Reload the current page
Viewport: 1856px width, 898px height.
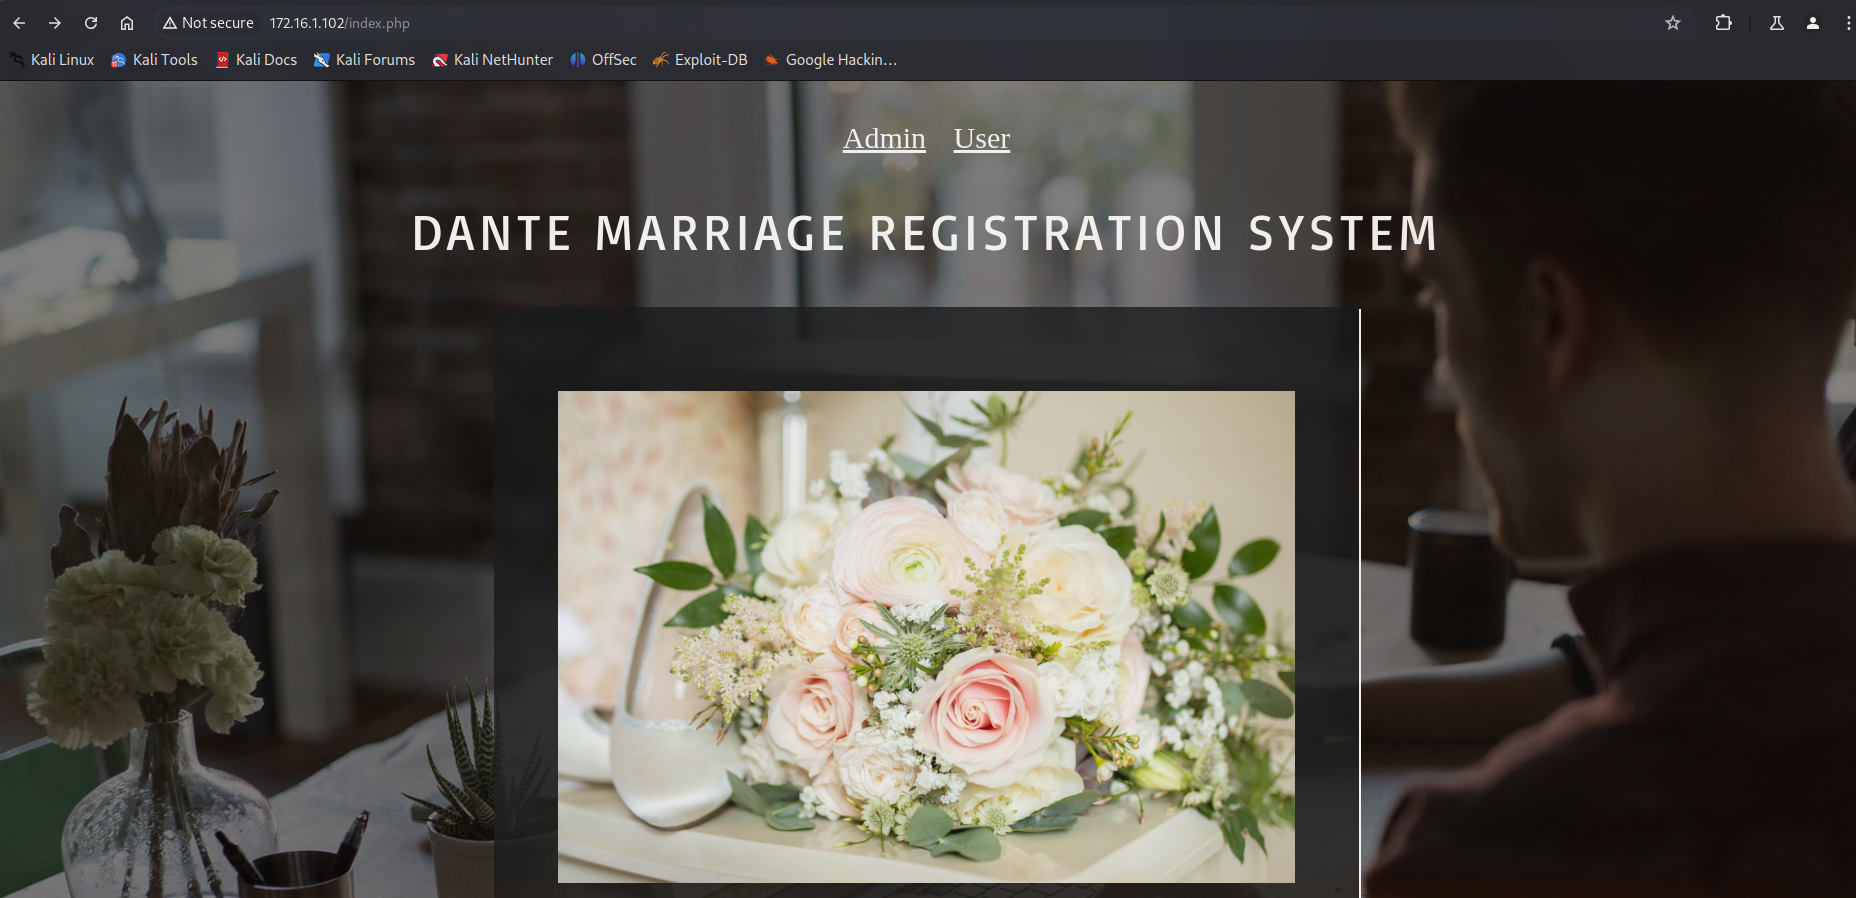(x=91, y=23)
